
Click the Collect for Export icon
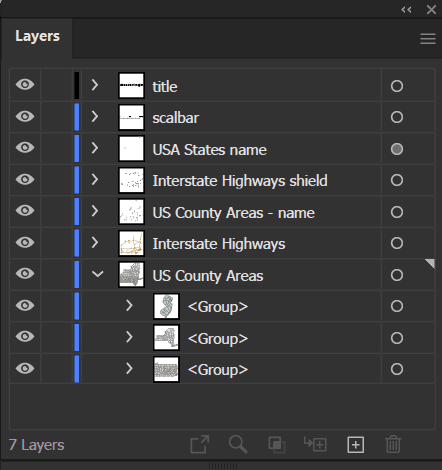200,444
